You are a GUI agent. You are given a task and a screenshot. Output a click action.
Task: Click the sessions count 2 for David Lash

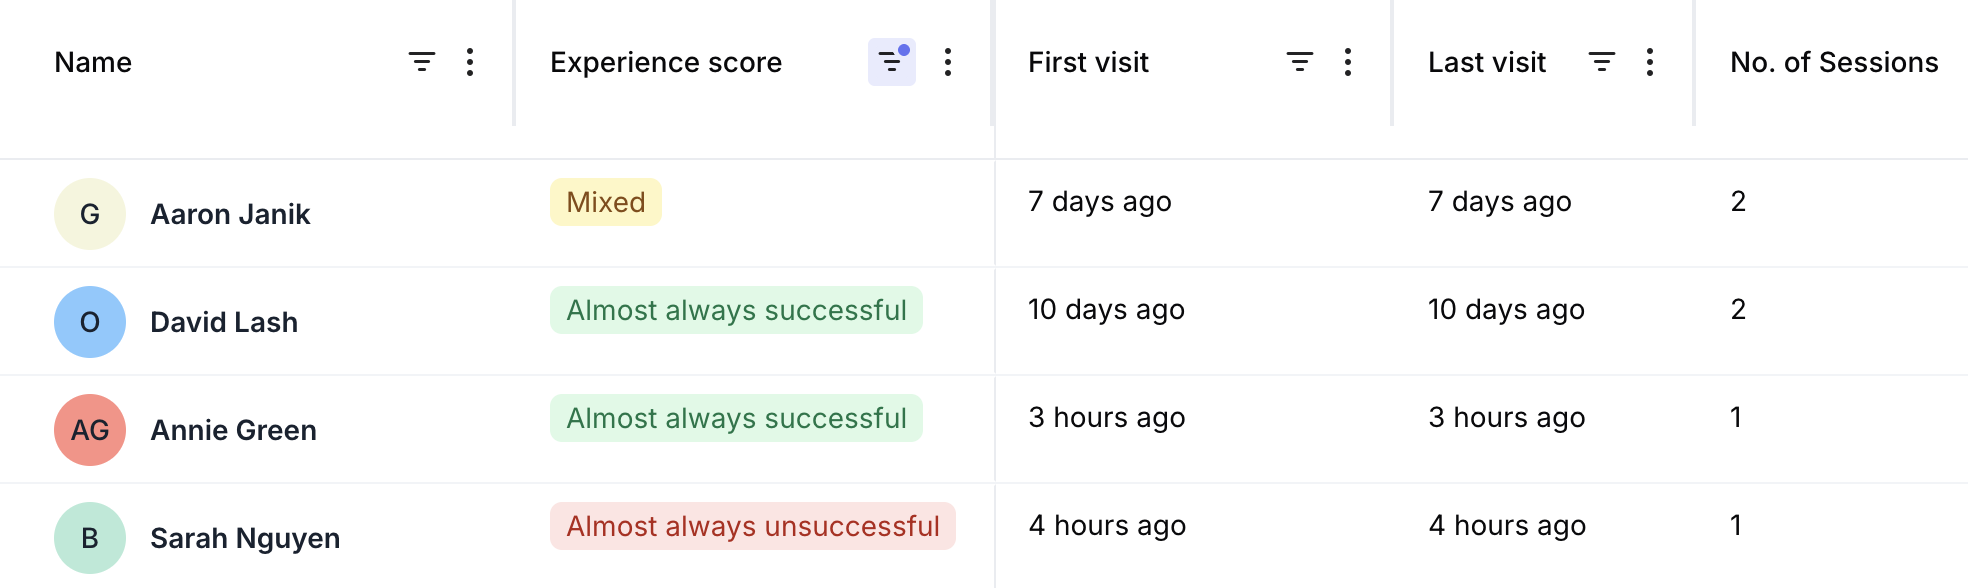[x=1737, y=309]
